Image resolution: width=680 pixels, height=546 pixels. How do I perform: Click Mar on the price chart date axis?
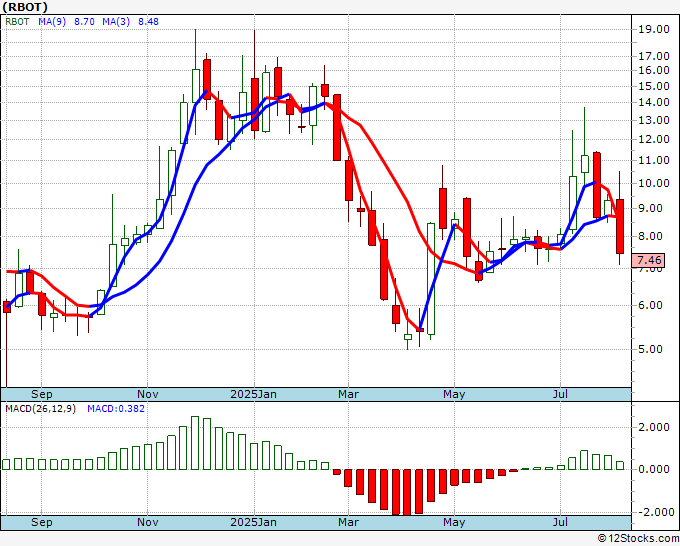click(x=348, y=394)
